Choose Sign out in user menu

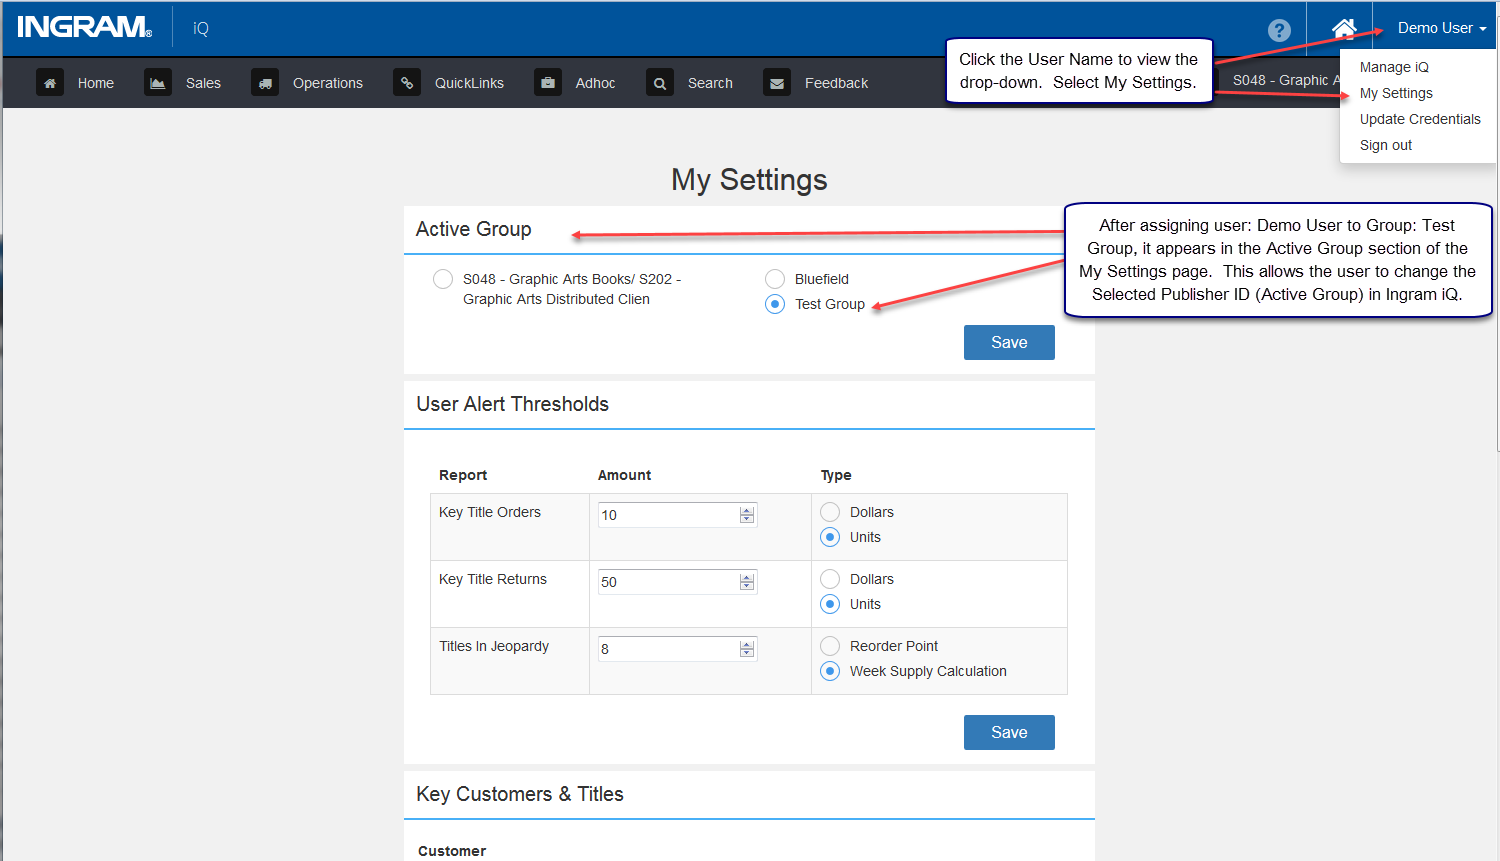[x=1386, y=145]
